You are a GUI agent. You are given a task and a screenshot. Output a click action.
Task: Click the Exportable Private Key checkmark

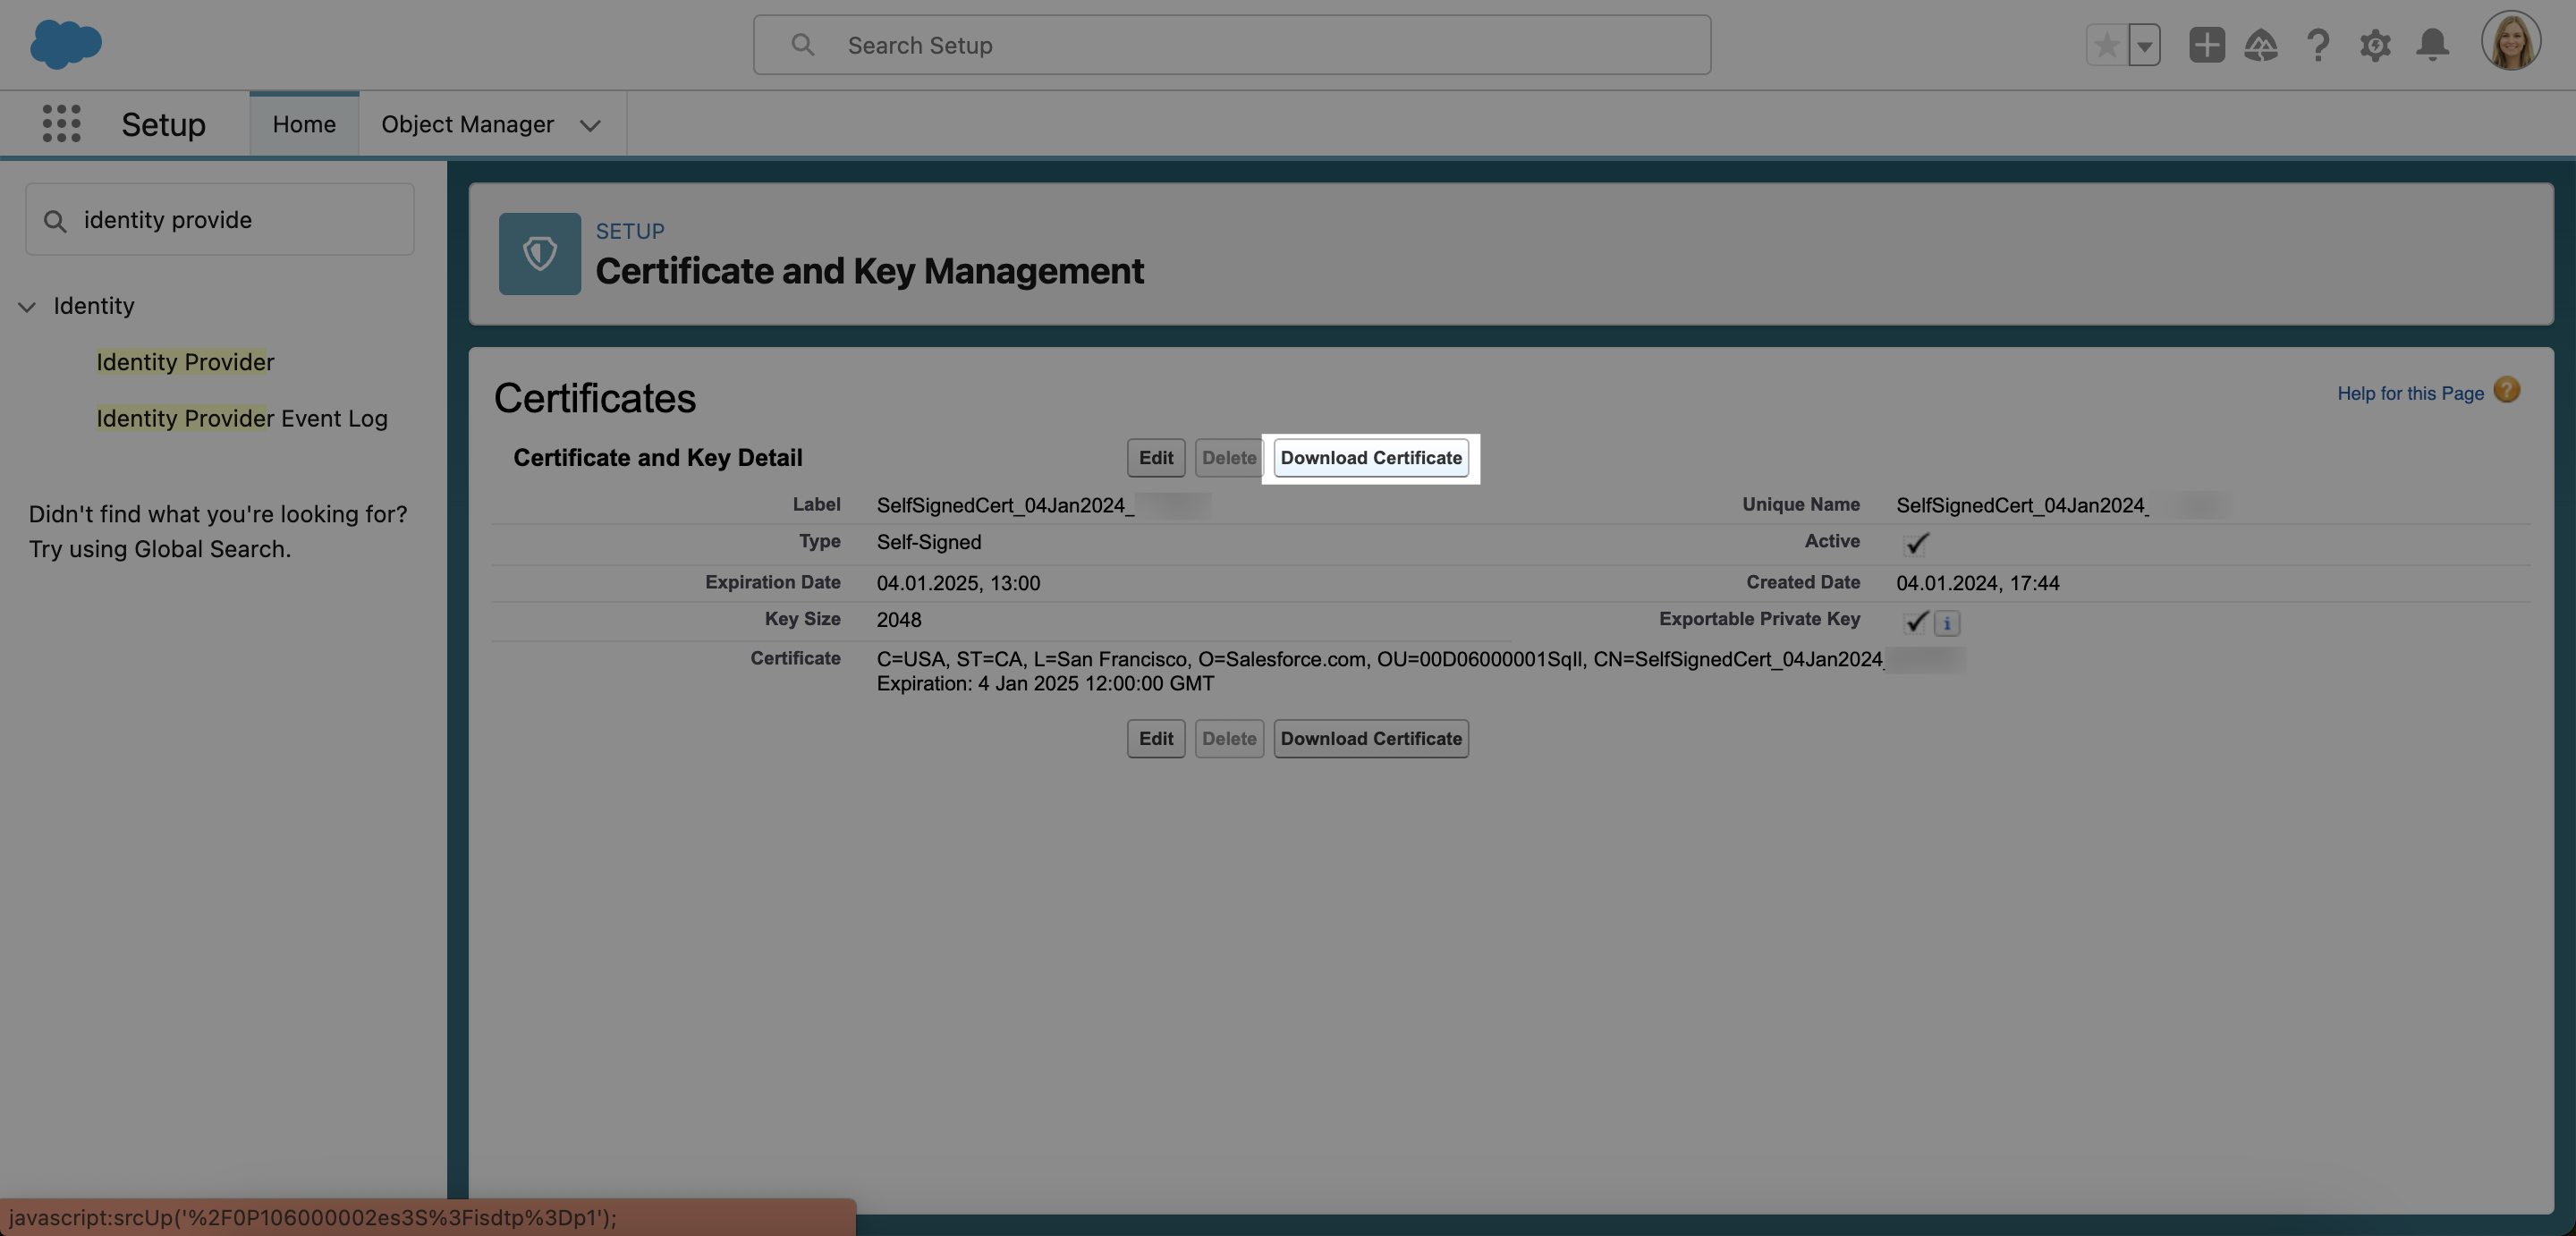(1915, 622)
